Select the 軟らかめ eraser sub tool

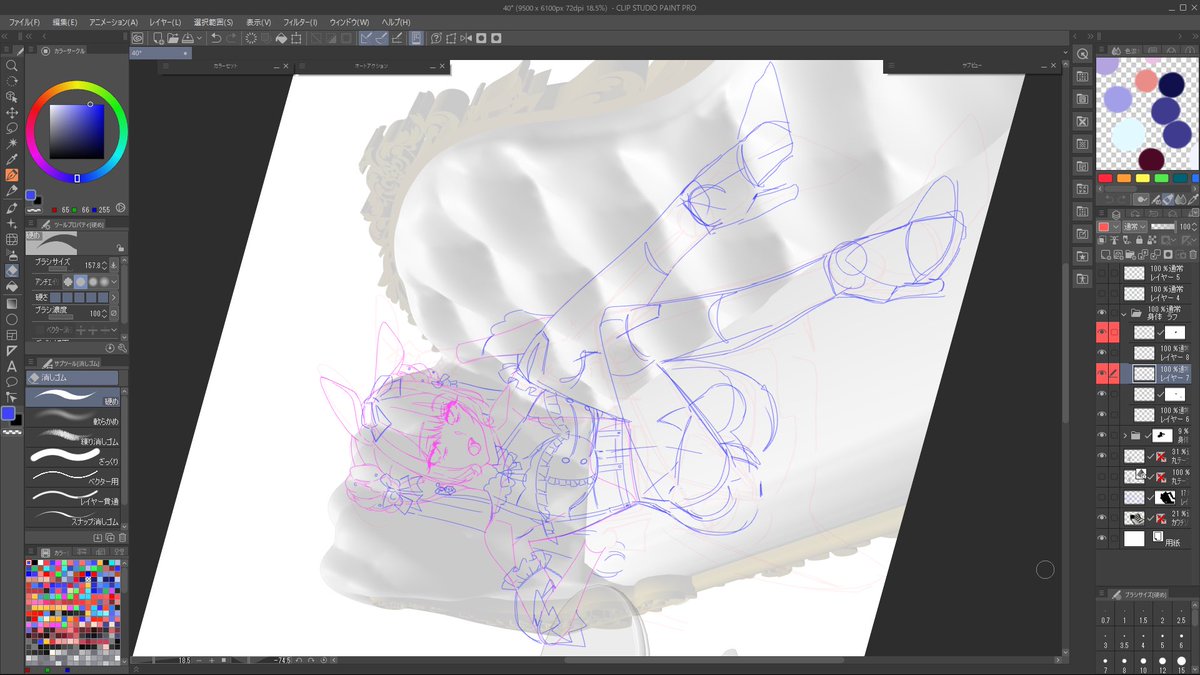[x=75, y=417]
